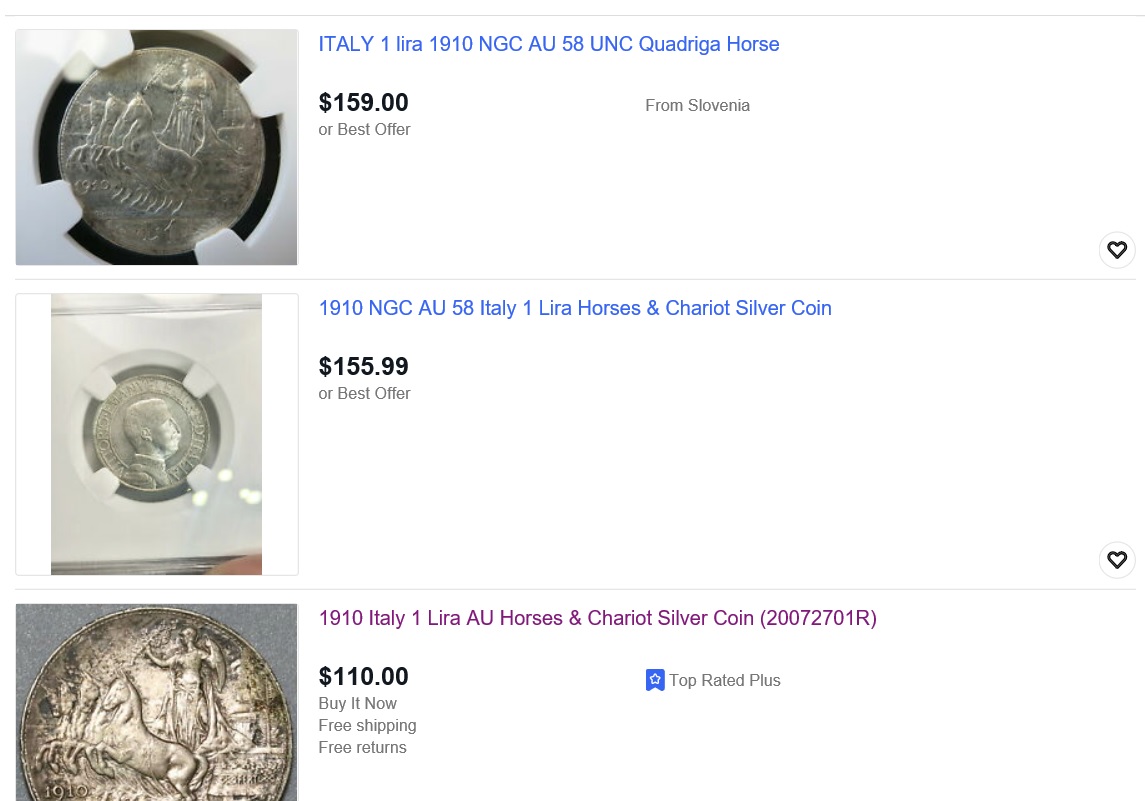The width and height of the screenshot is (1145, 801).
Task: Click the From Slovenia location text
Action: click(x=697, y=106)
